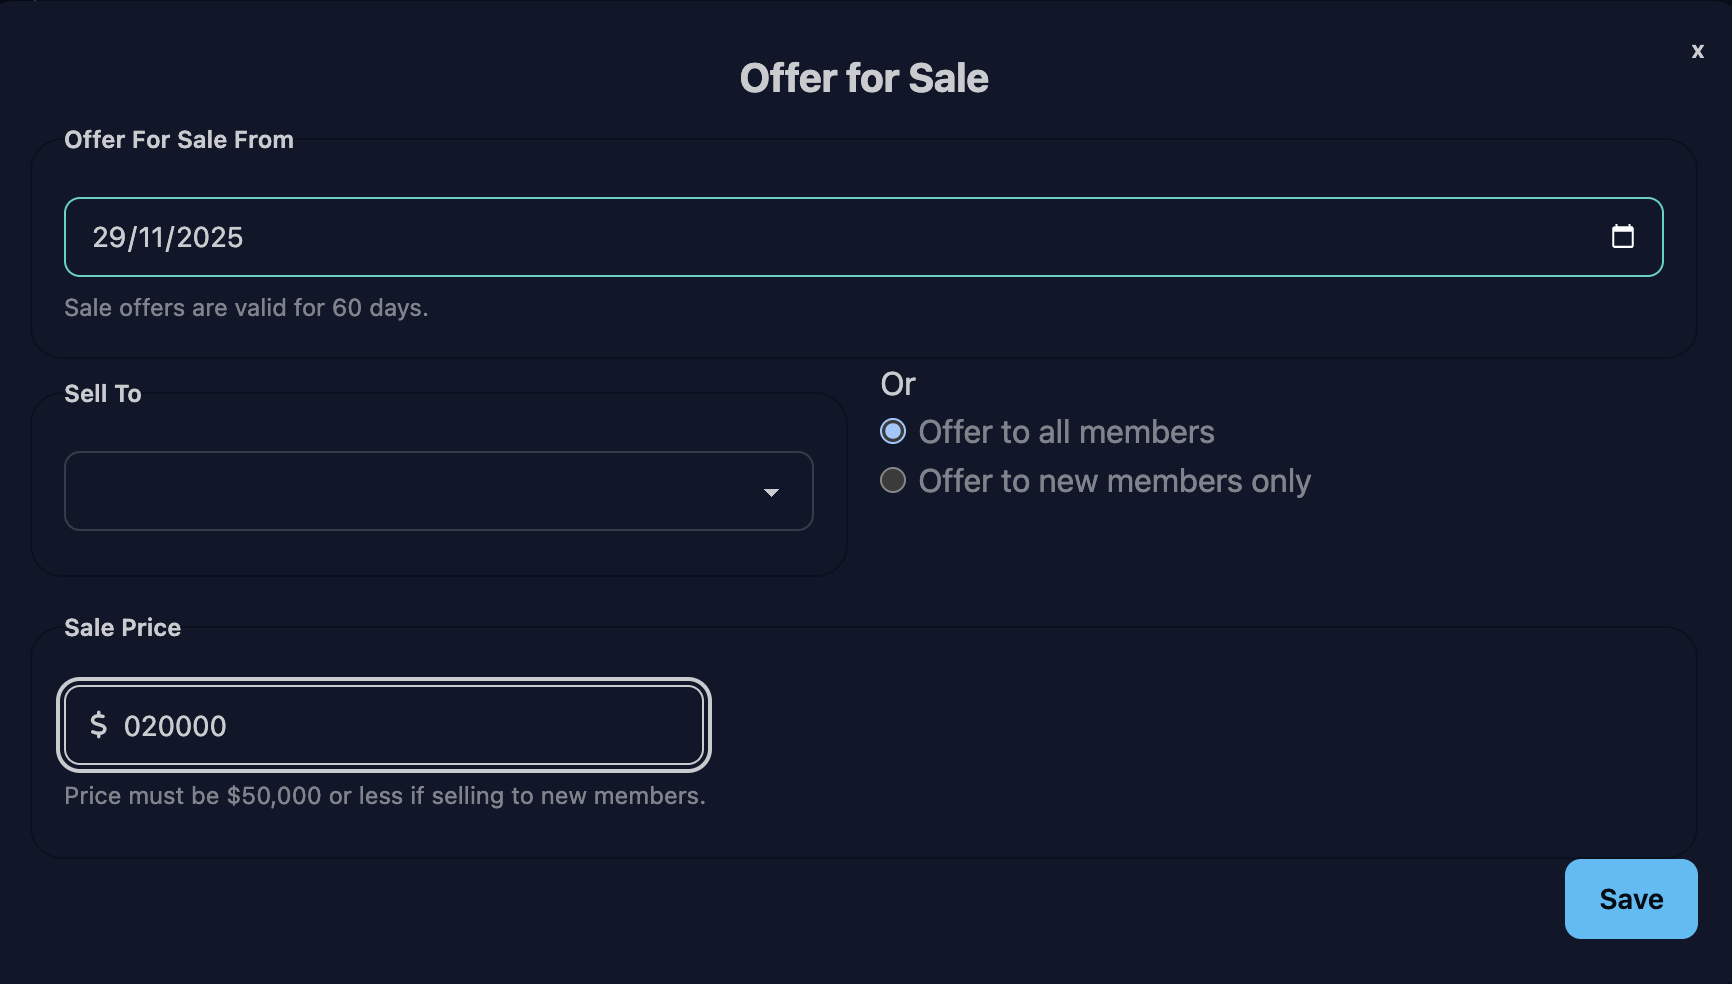Expand the Sell To dropdown arrow
Screen dimensions: 1732x984
771,492
